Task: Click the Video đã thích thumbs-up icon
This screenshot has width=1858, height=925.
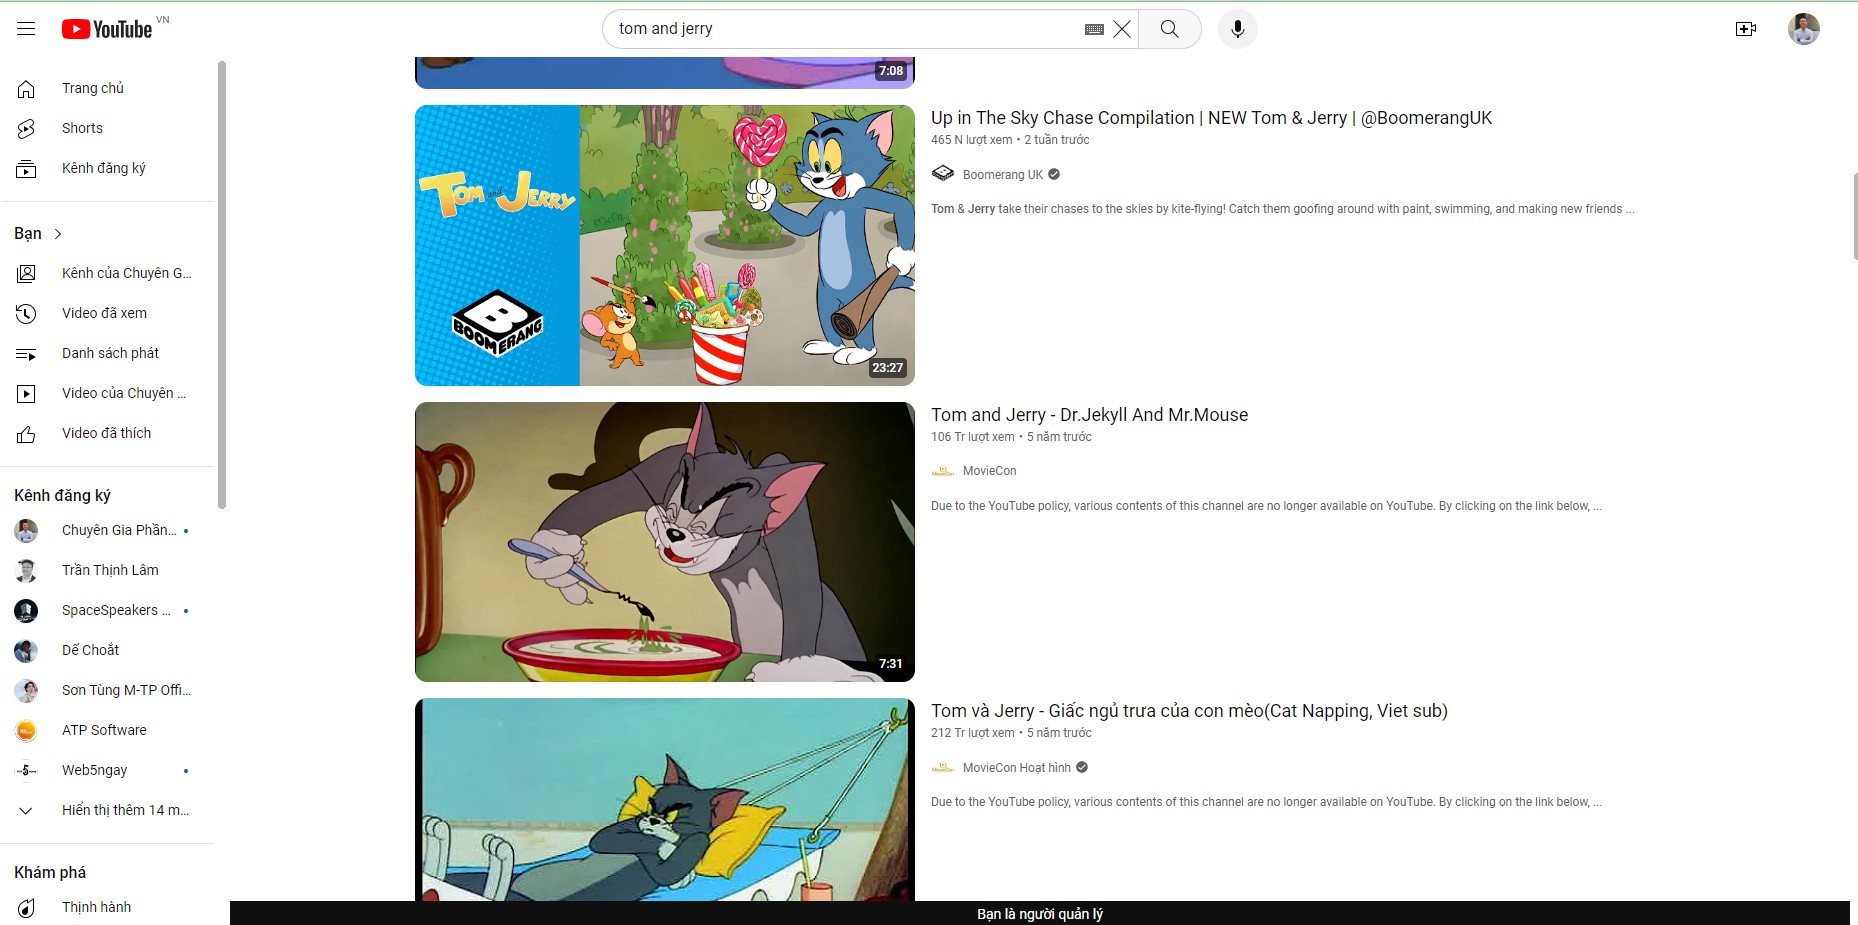Action: 26,434
